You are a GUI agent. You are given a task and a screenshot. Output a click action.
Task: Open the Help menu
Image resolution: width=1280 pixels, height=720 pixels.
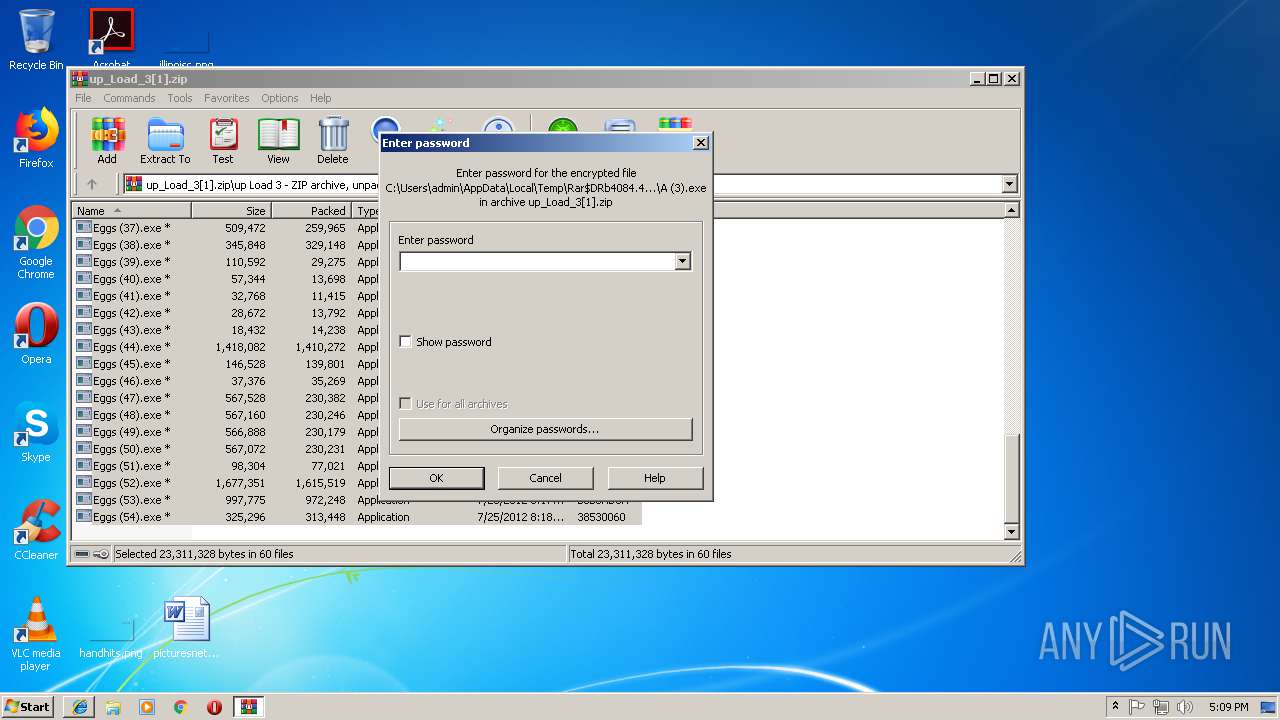click(320, 98)
